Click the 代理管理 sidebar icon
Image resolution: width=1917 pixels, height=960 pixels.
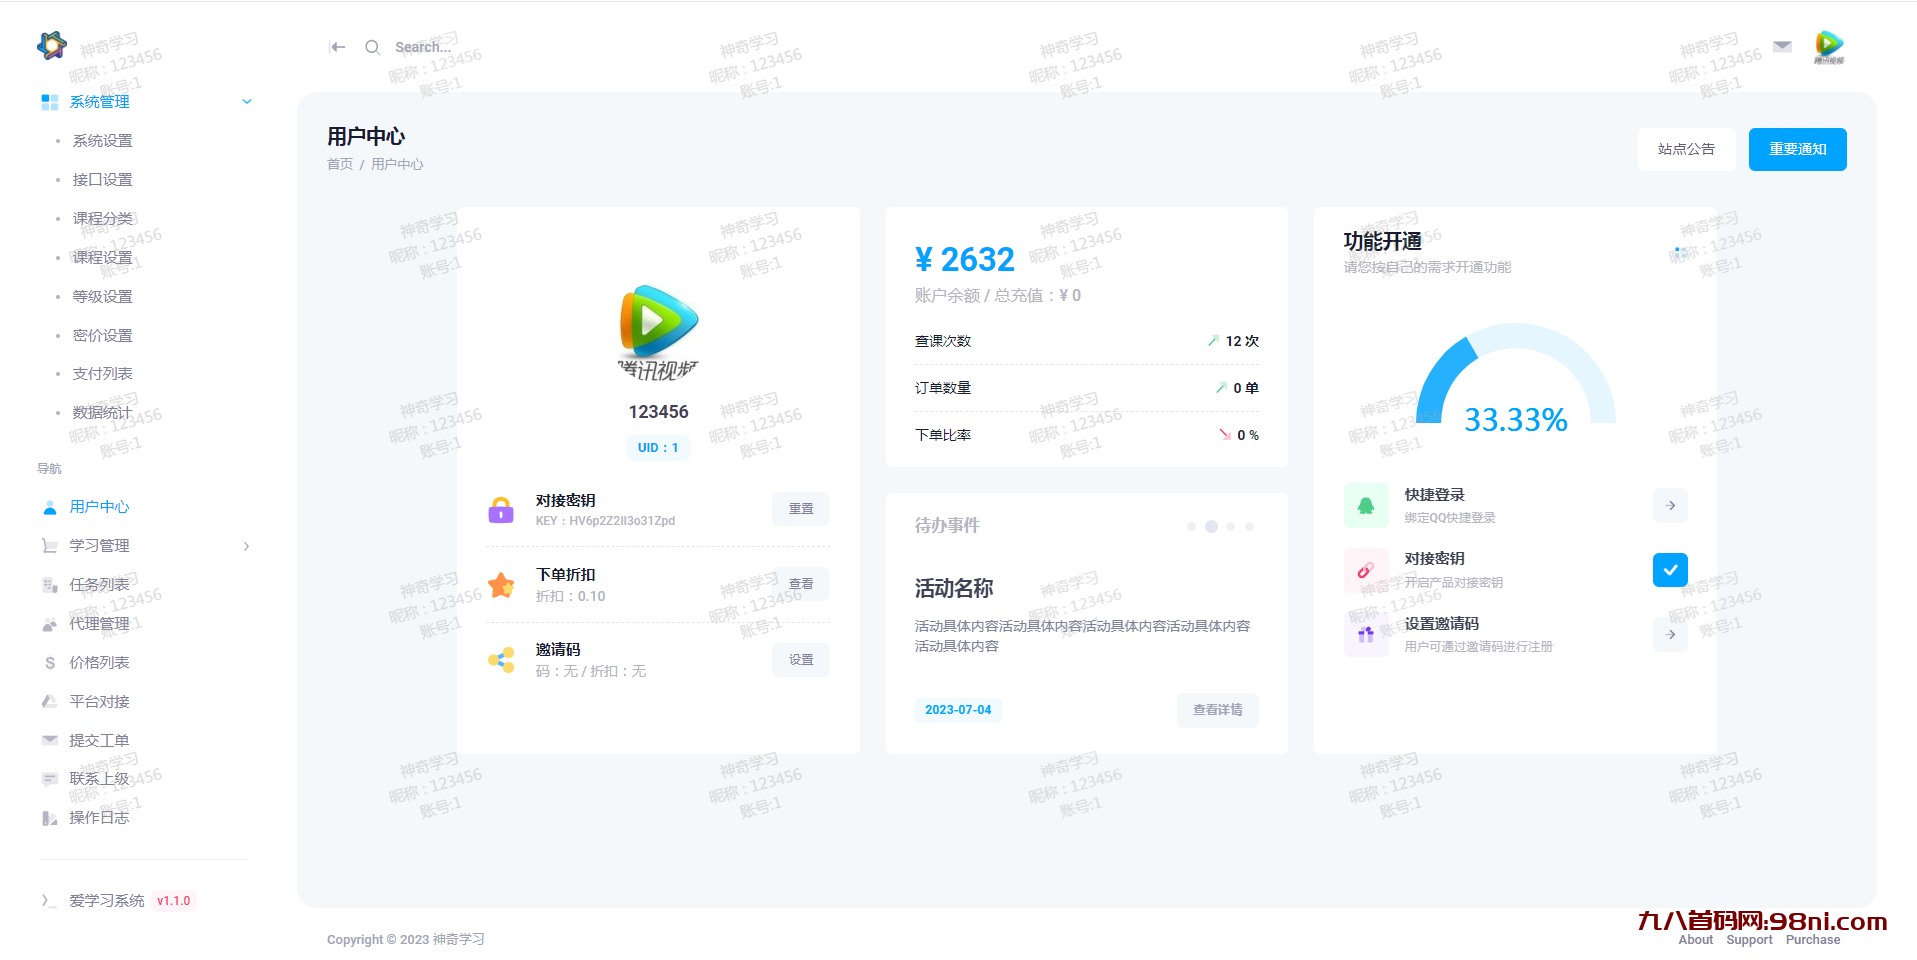(x=49, y=623)
